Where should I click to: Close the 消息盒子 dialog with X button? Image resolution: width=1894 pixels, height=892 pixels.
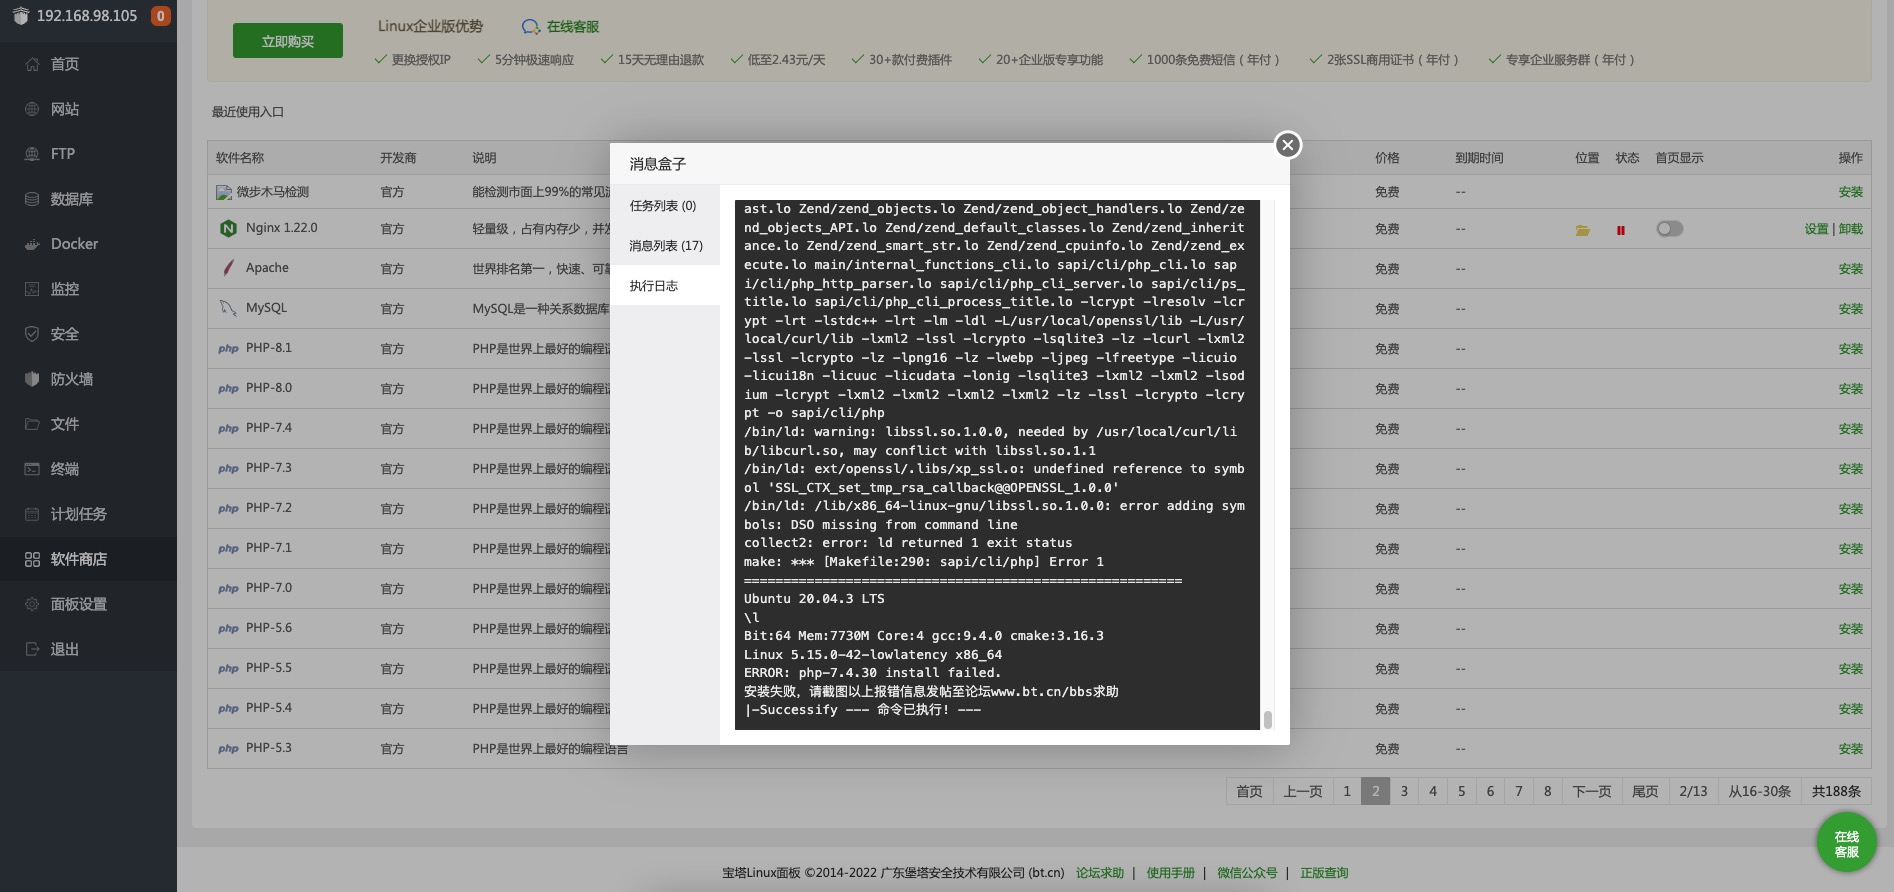tap(1287, 145)
